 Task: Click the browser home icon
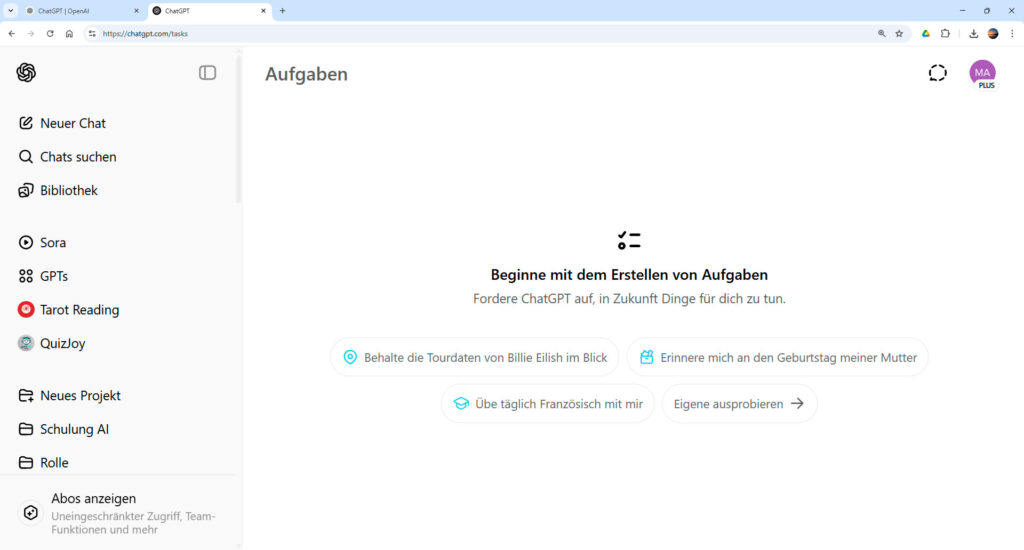coord(69,33)
